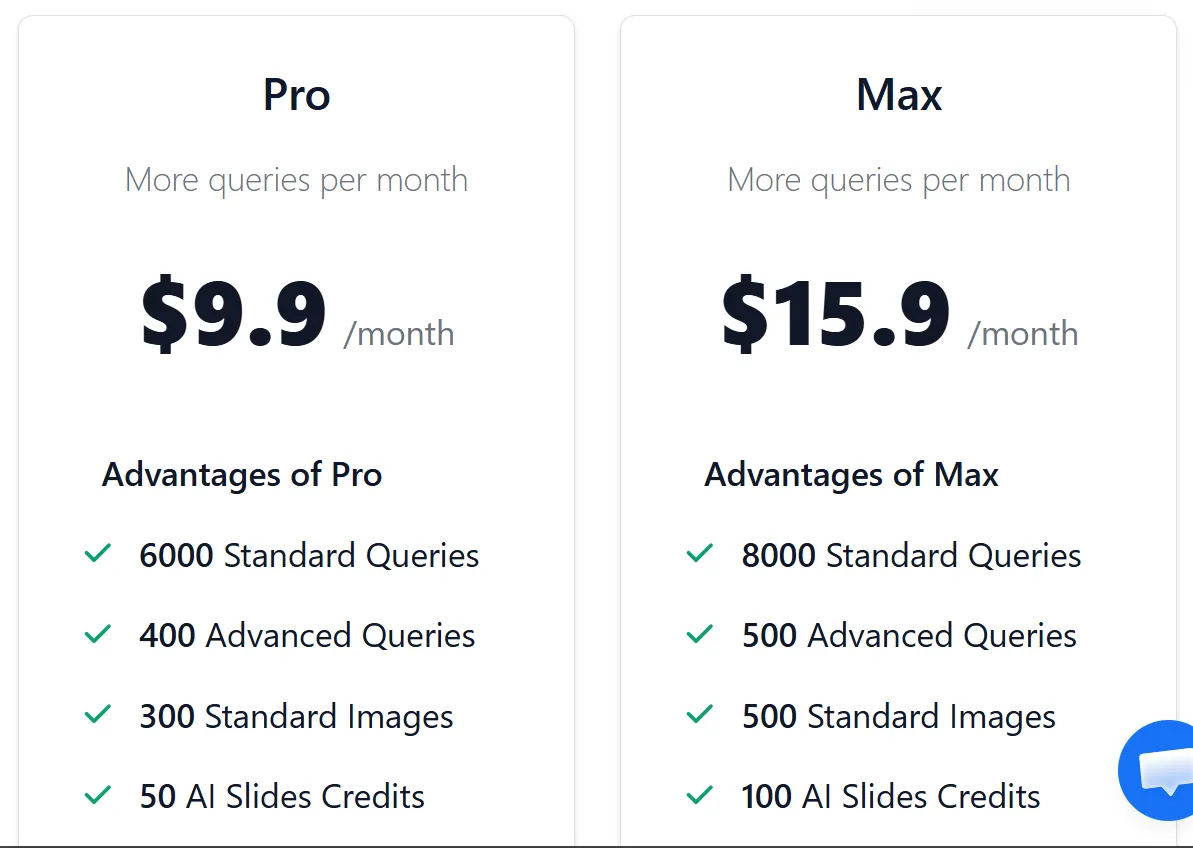Viewport: 1193px width, 848px height.
Task: Click checkmark beside 300 Standard Images
Action: [x=98, y=715]
